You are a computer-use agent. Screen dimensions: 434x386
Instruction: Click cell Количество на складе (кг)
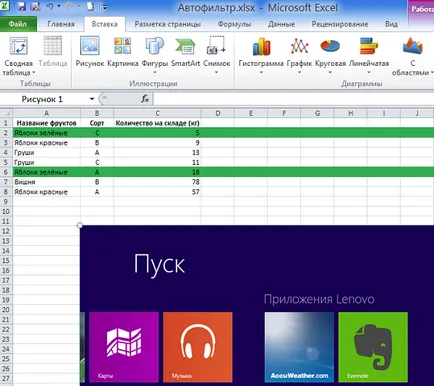(157, 123)
